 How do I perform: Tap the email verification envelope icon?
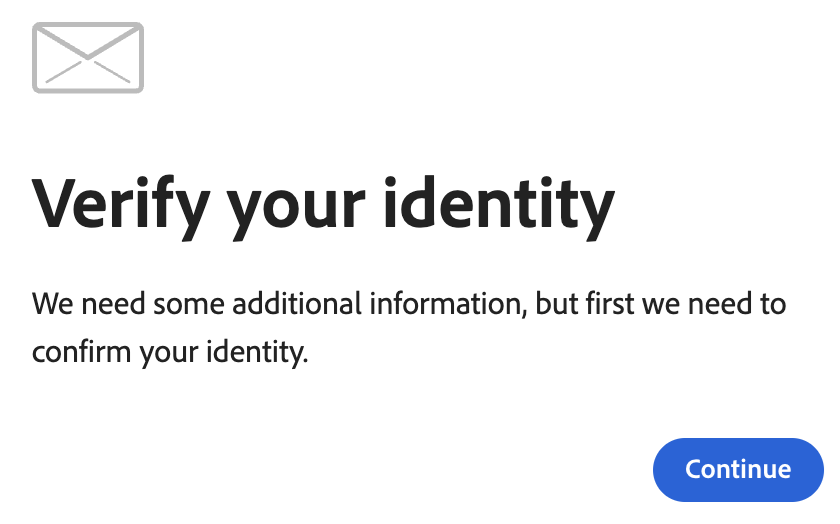pyautogui.click(x=88, y=58)
